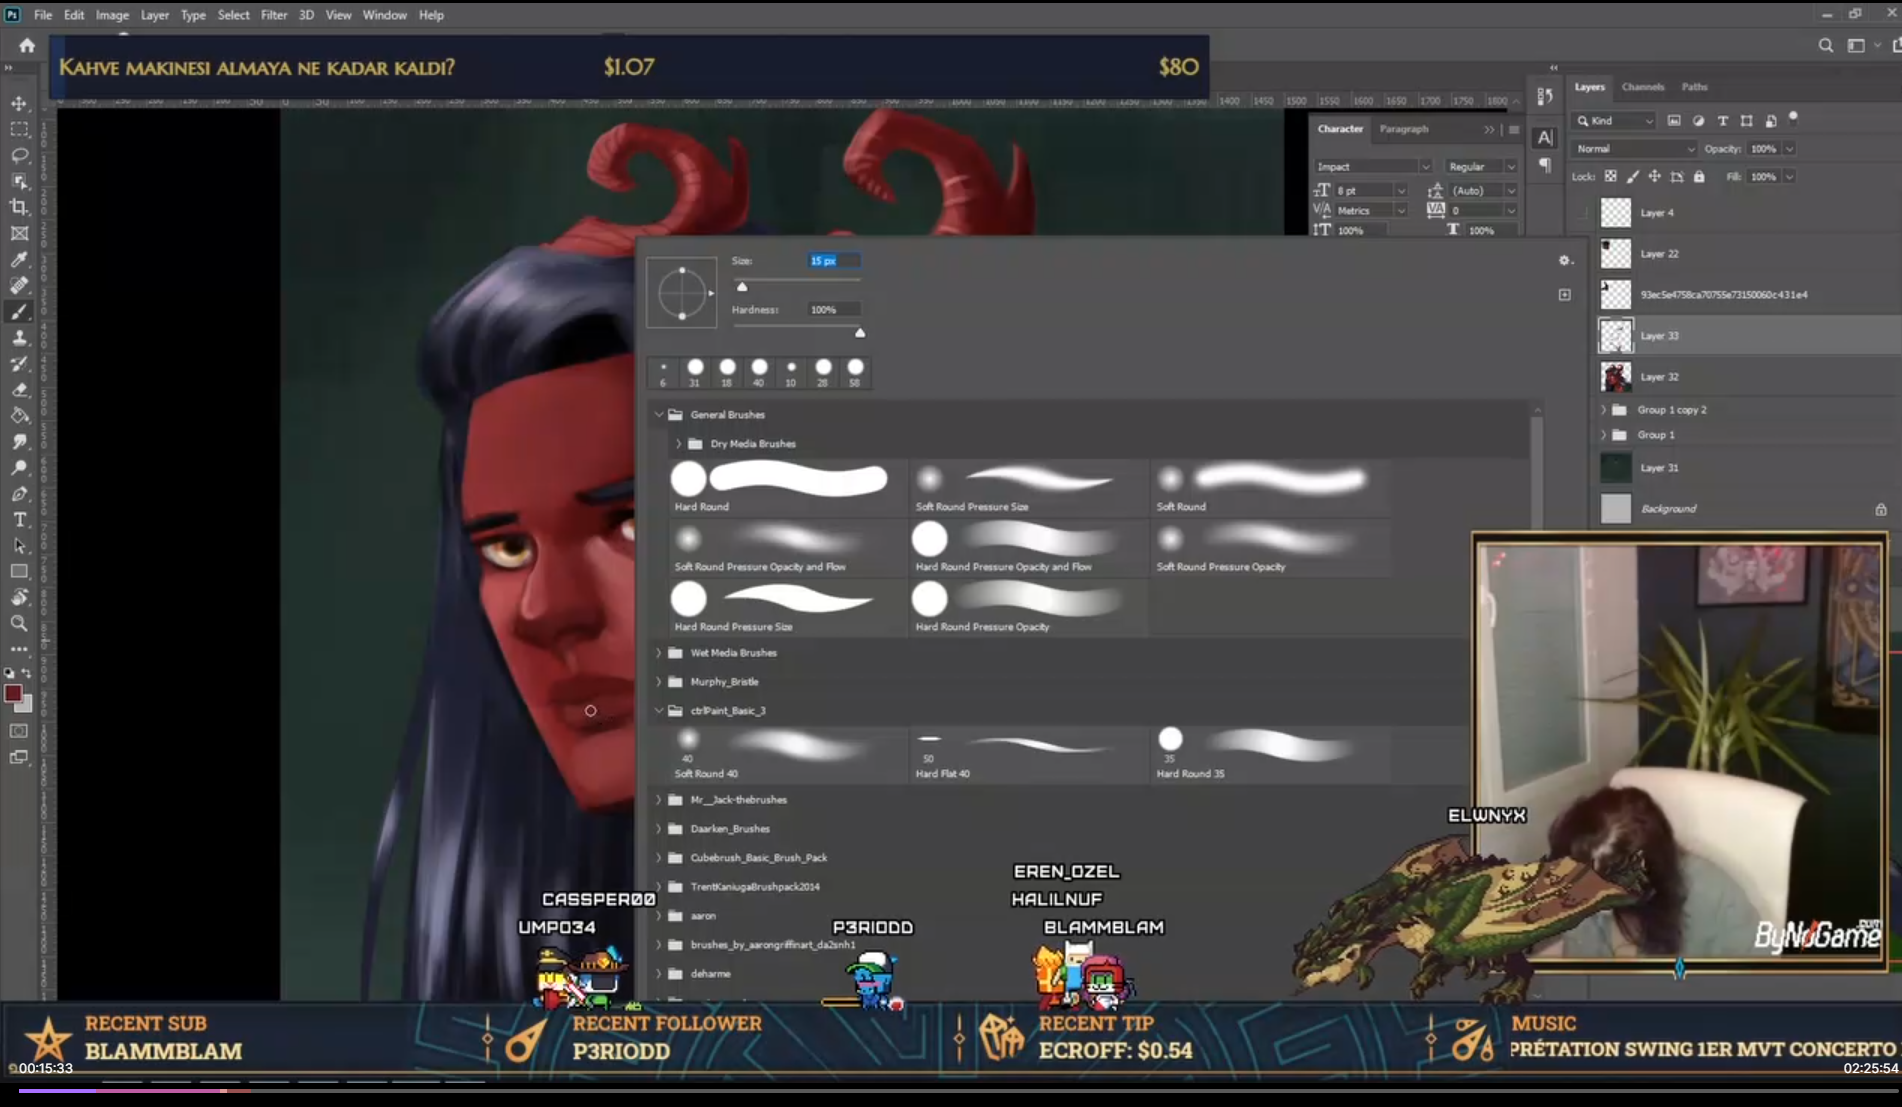The image size is (1902, 1107).
Task: Select the Rectangular Marquee tool
Action: pos(19,129)
